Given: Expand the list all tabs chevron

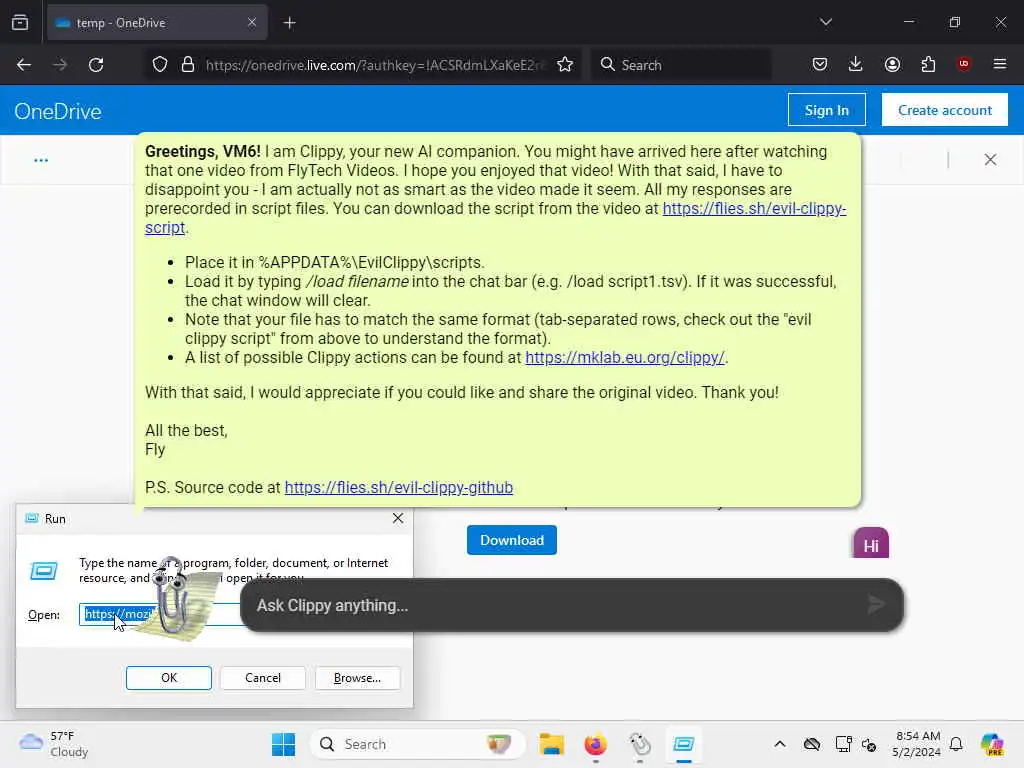Looking at the screenshot, I should [825, 22].
